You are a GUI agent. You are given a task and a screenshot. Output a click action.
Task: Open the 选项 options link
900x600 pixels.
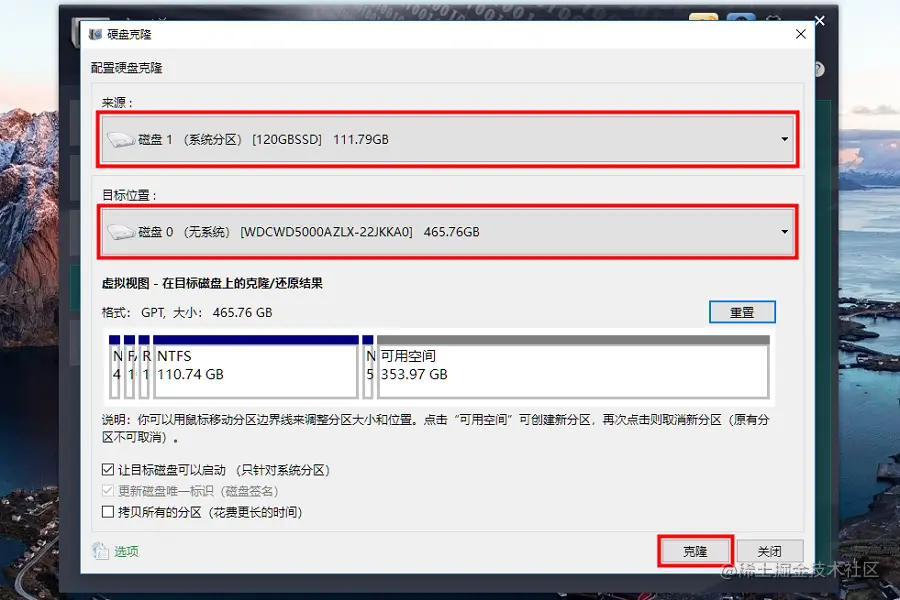pos(126,552)
